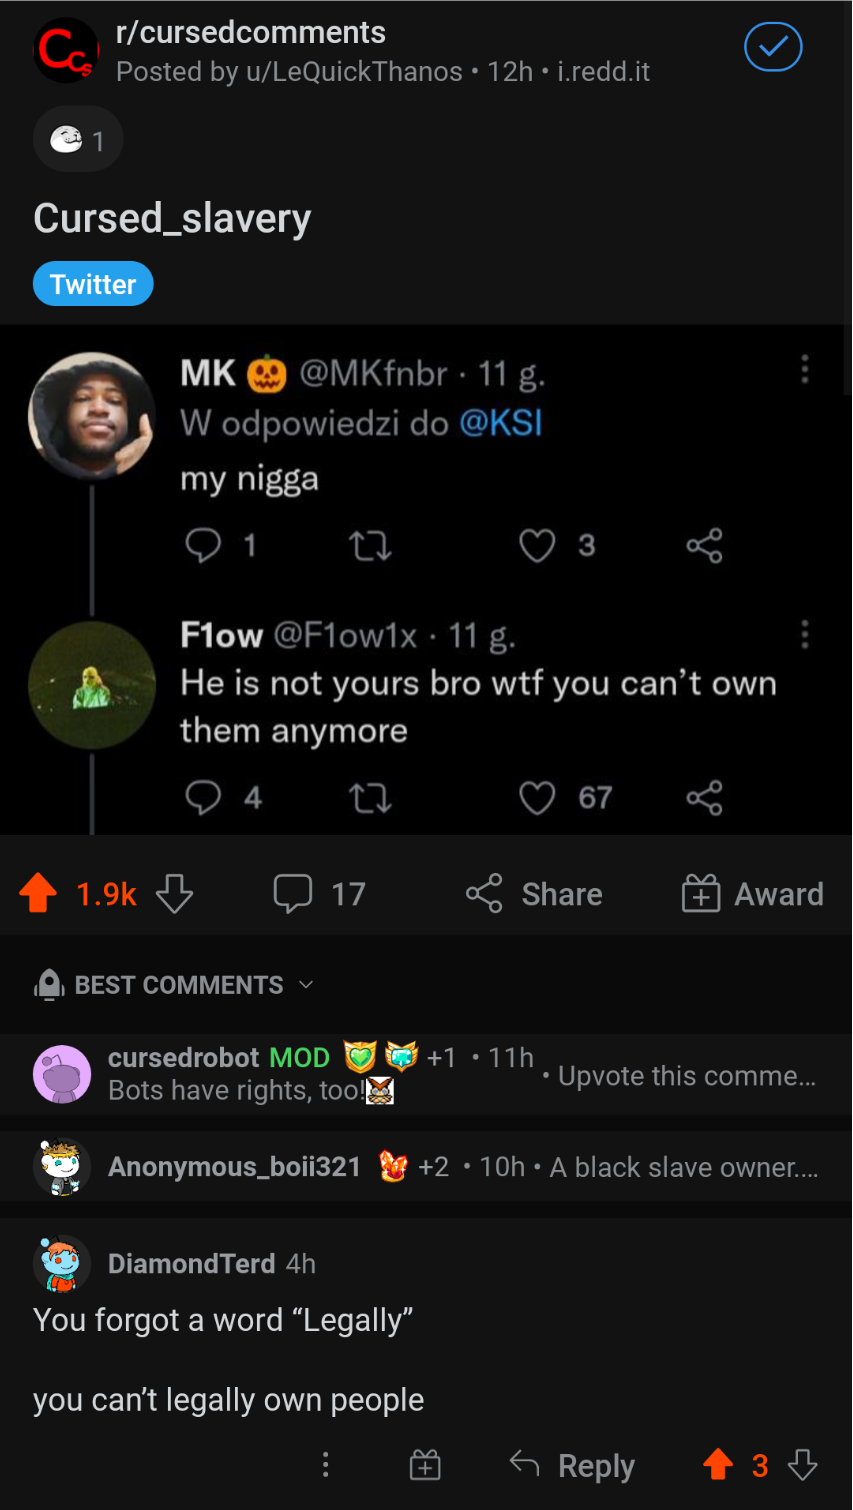The height and width of the screenshot is (1510, 853).
Task: Open the r/cursedcomments subreddit avatar
Action: click(66, 50)
